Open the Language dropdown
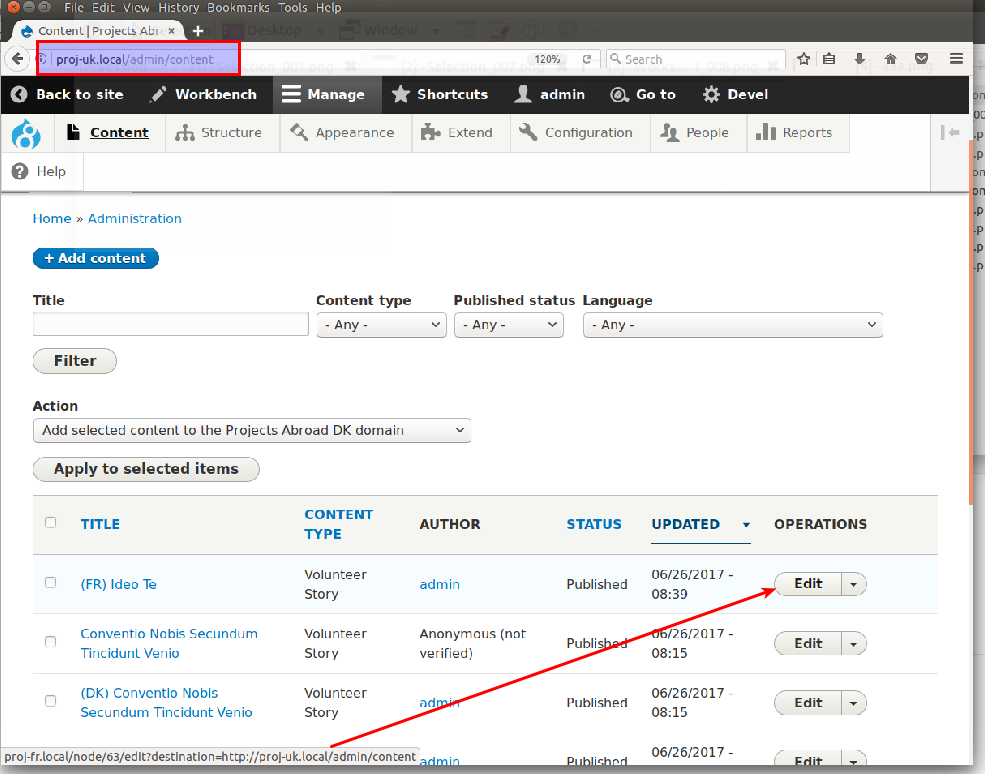985x774 pixels. [x=733, y=325]
